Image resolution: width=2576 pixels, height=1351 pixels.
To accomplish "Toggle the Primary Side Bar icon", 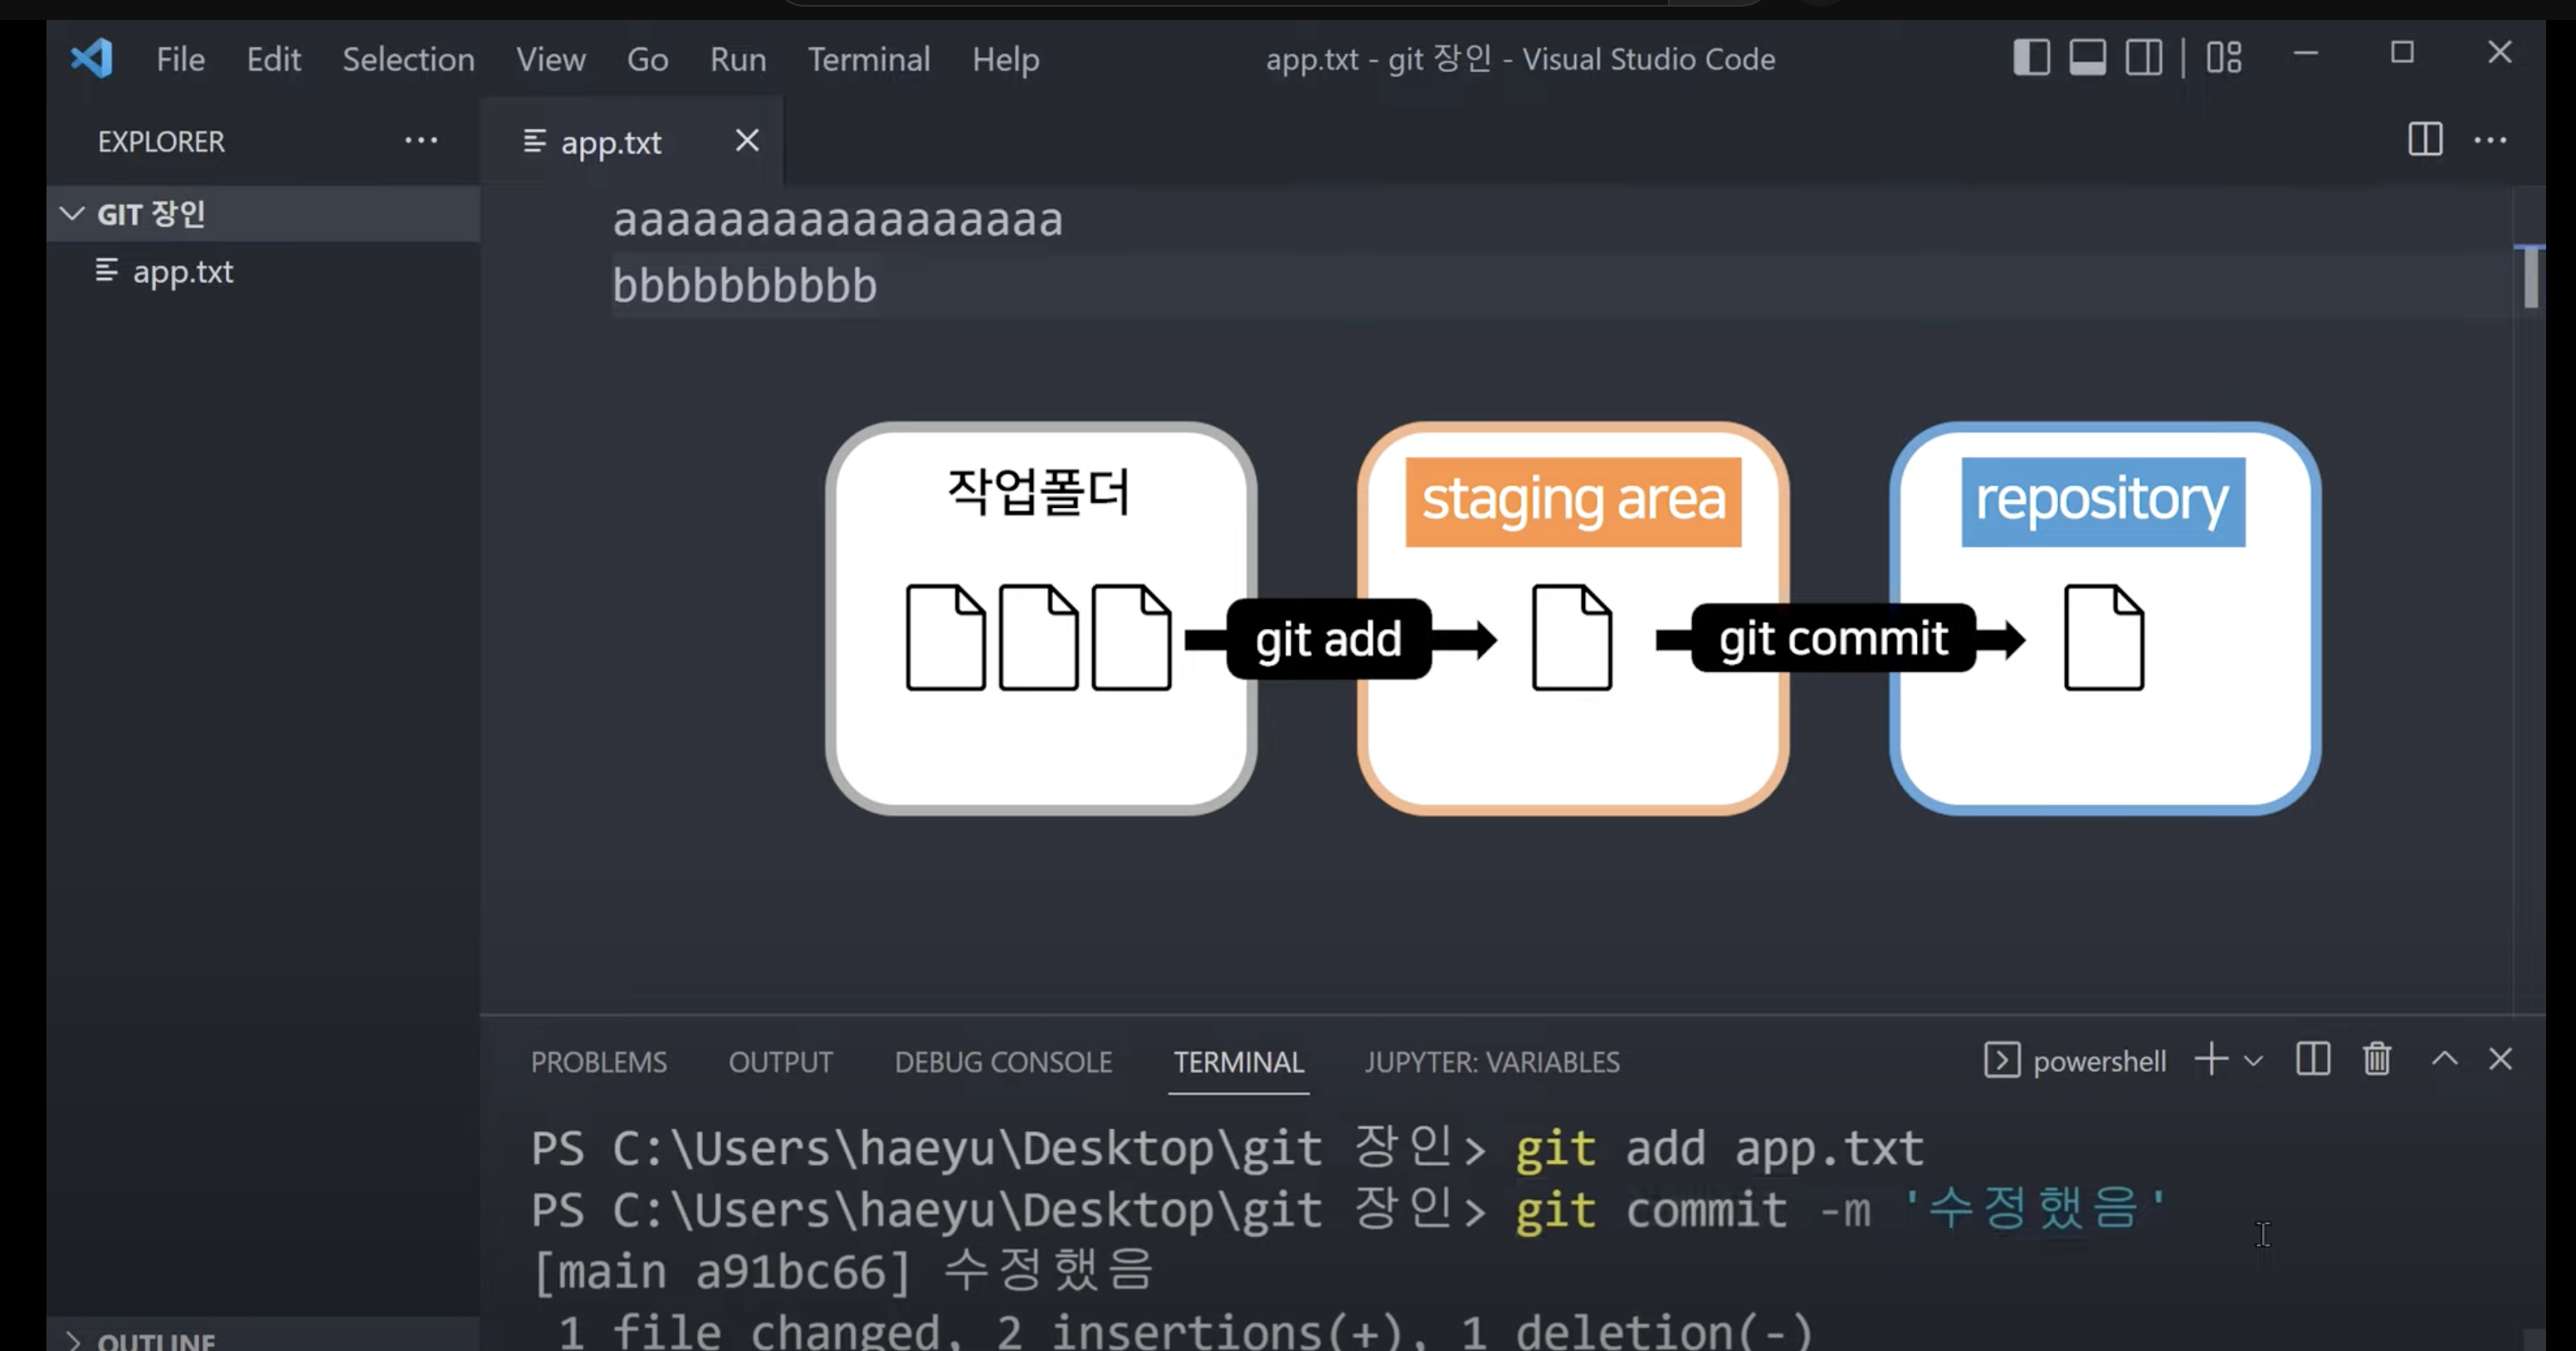I will coord(2030,57).
